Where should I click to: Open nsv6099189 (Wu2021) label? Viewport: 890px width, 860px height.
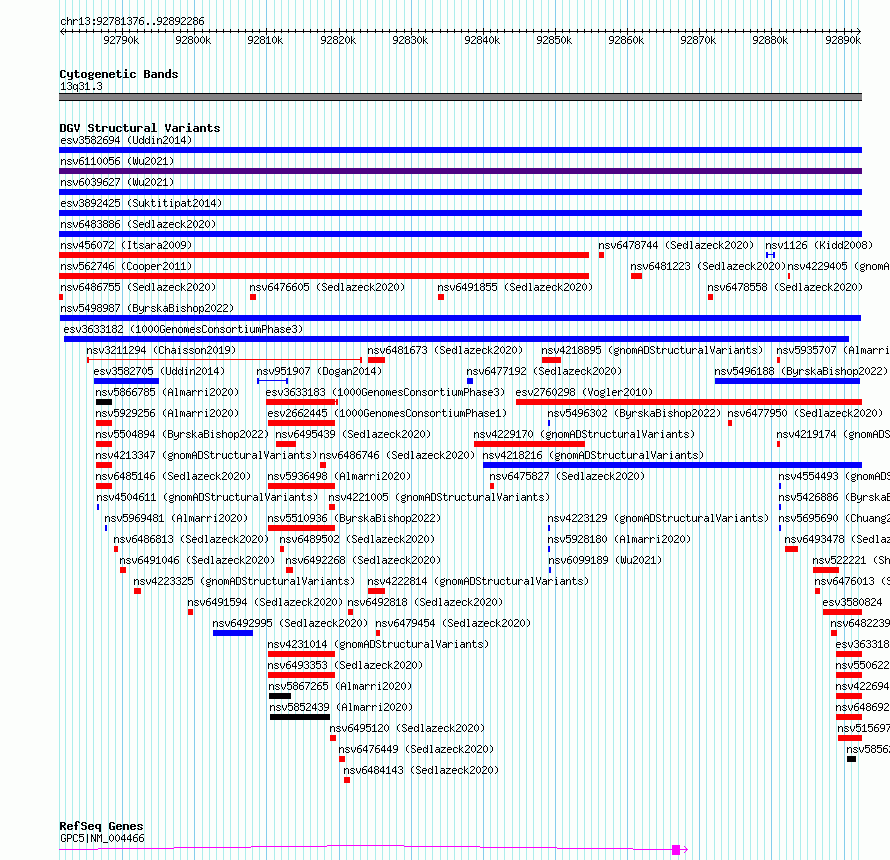coord(605,560)
